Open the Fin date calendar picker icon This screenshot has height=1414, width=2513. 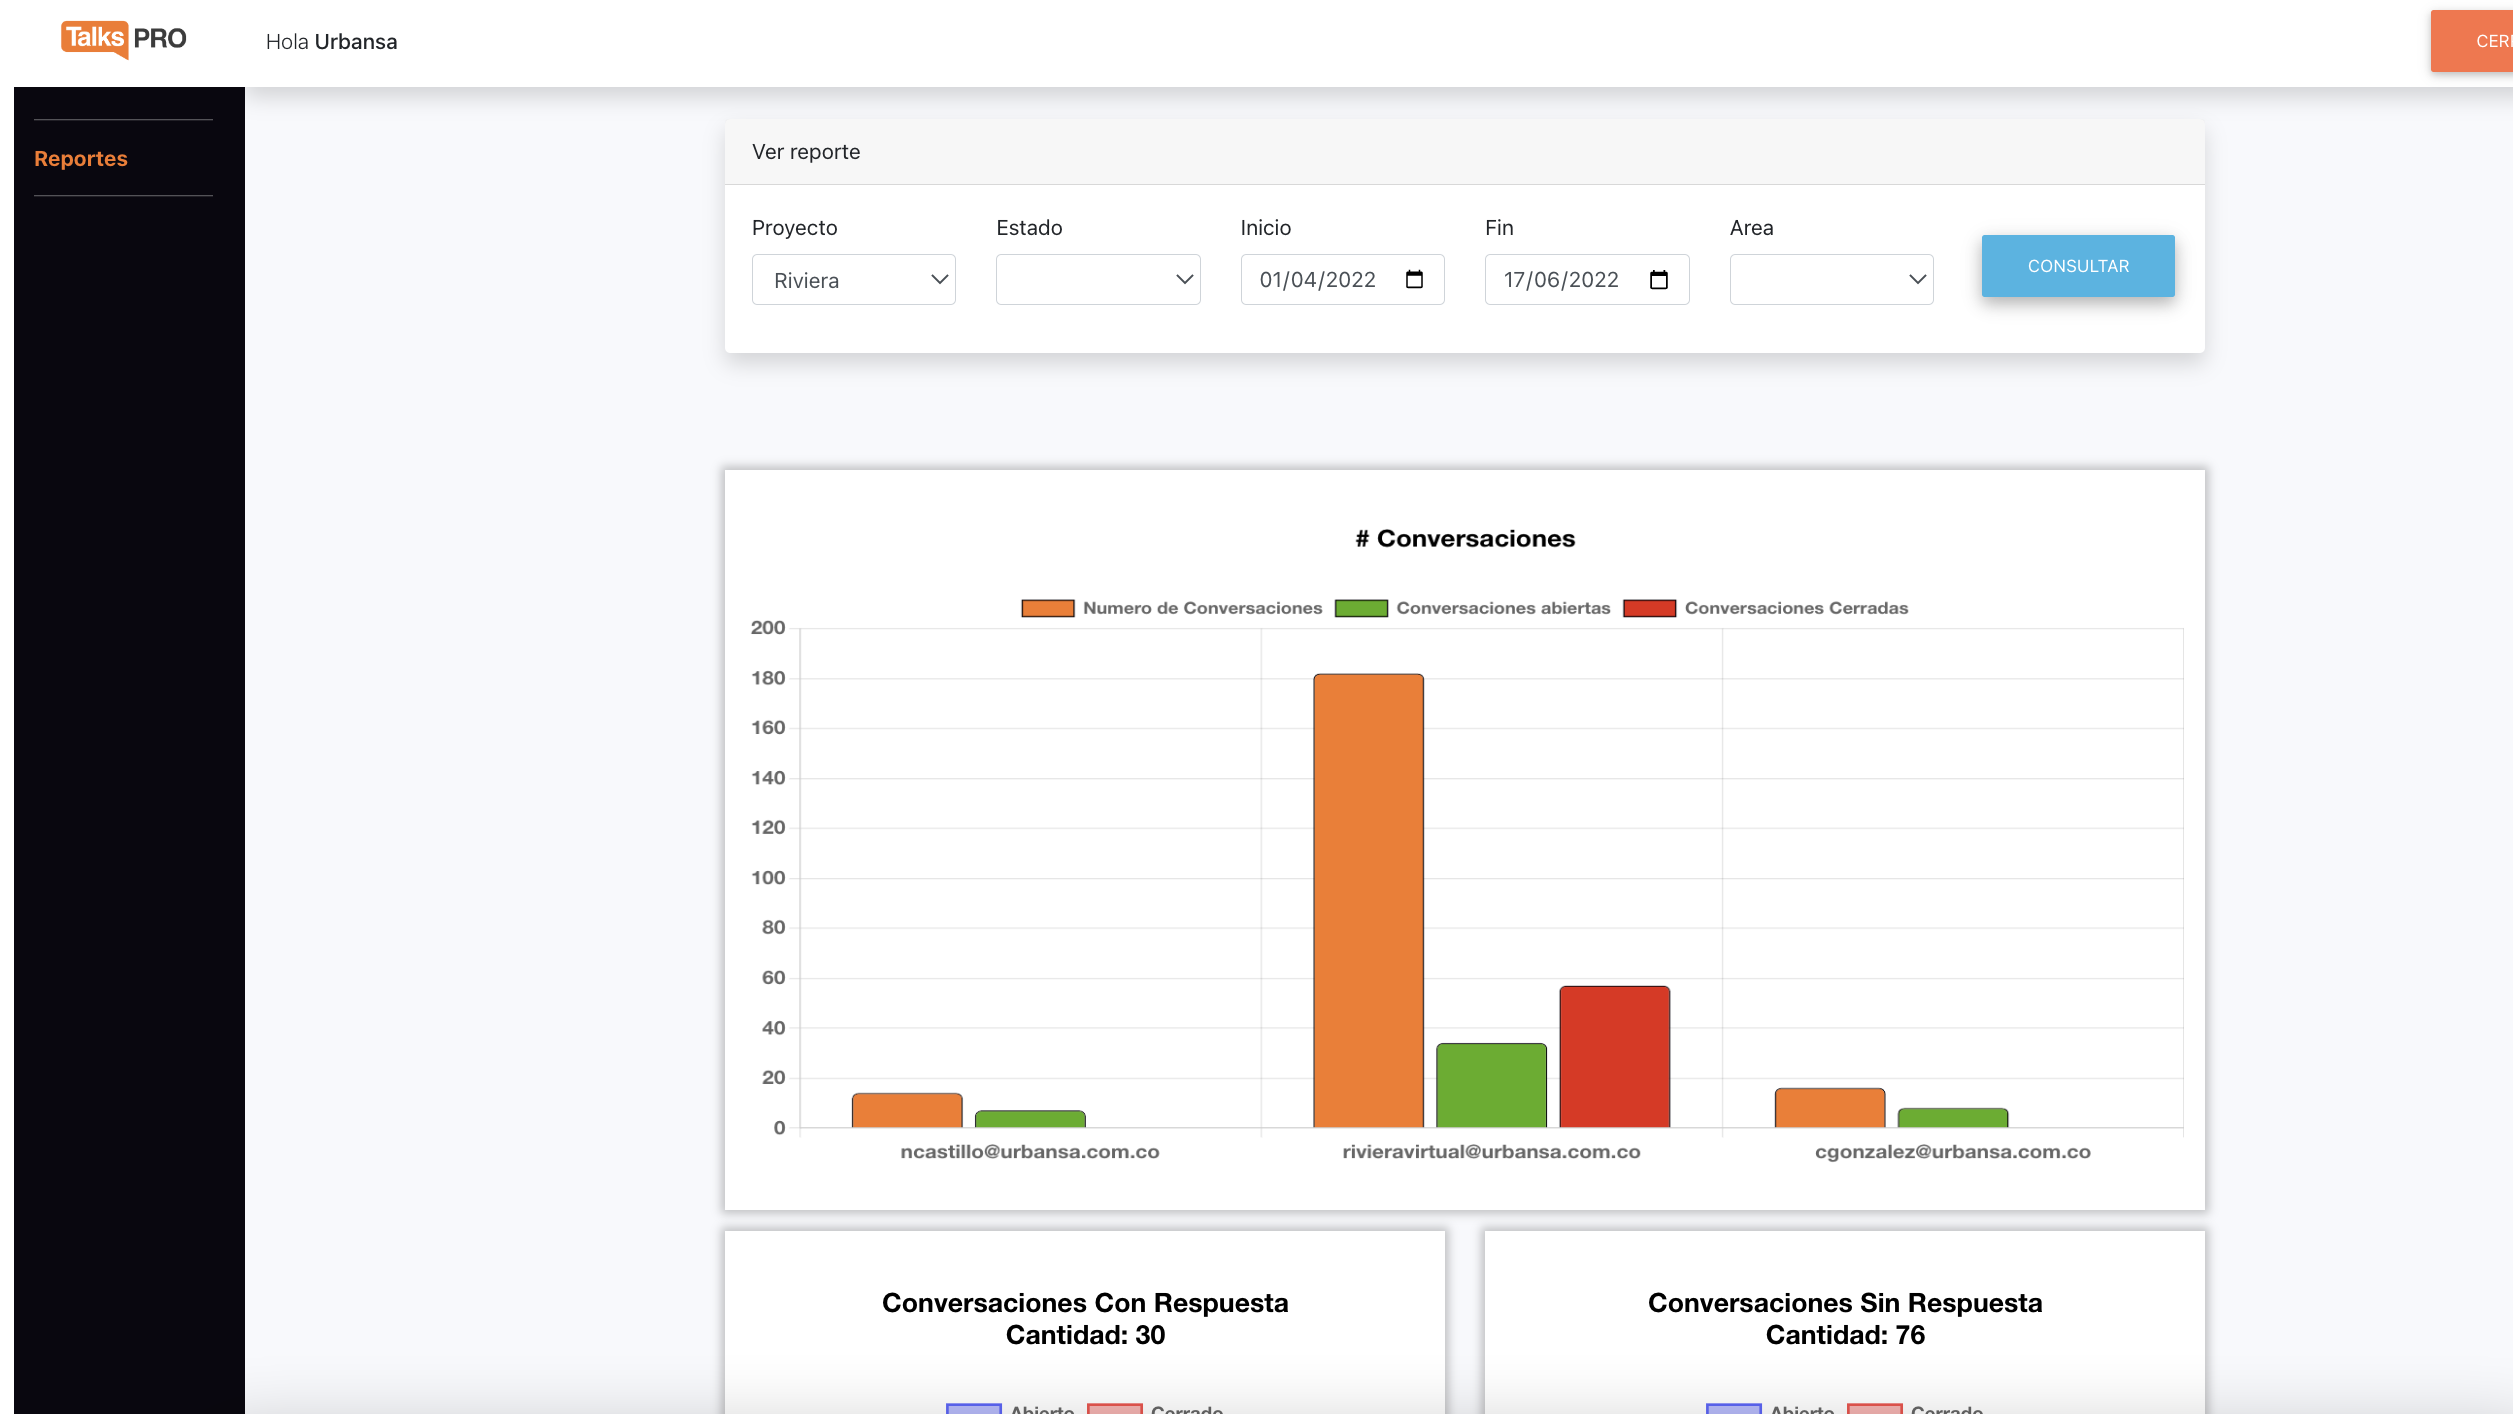click(1659, 280)
